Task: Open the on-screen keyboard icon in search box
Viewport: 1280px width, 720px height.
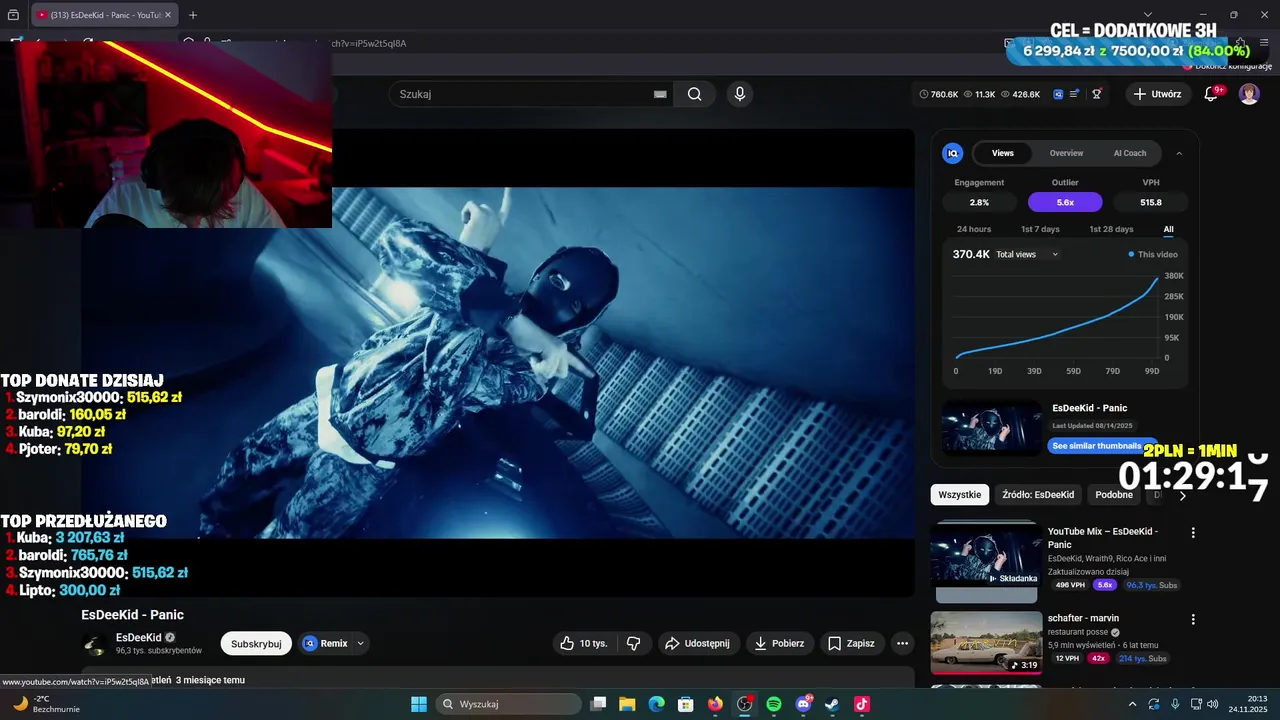Action: point(660,94)
